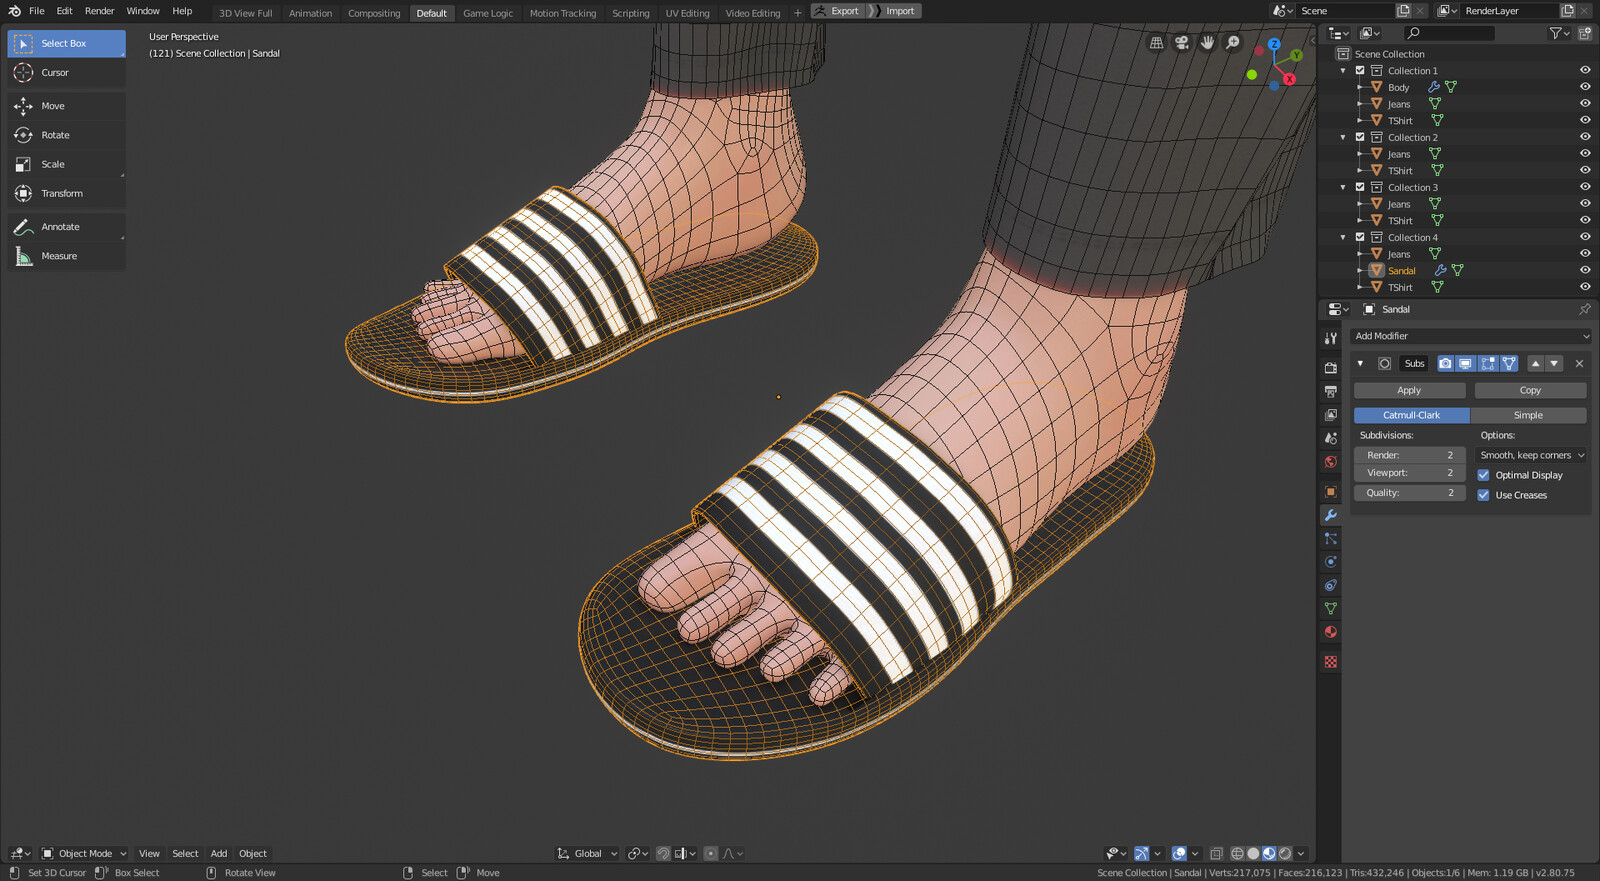This screenshot has width=1600, height=881.
Task: Open the Active Tool settings tab
Action: click(1330, 338)
